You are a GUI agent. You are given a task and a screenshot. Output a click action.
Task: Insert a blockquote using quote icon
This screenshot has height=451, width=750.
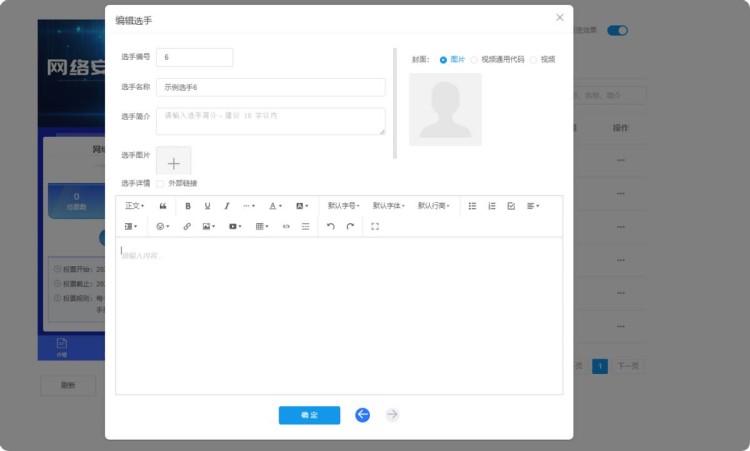pos(163,206)
